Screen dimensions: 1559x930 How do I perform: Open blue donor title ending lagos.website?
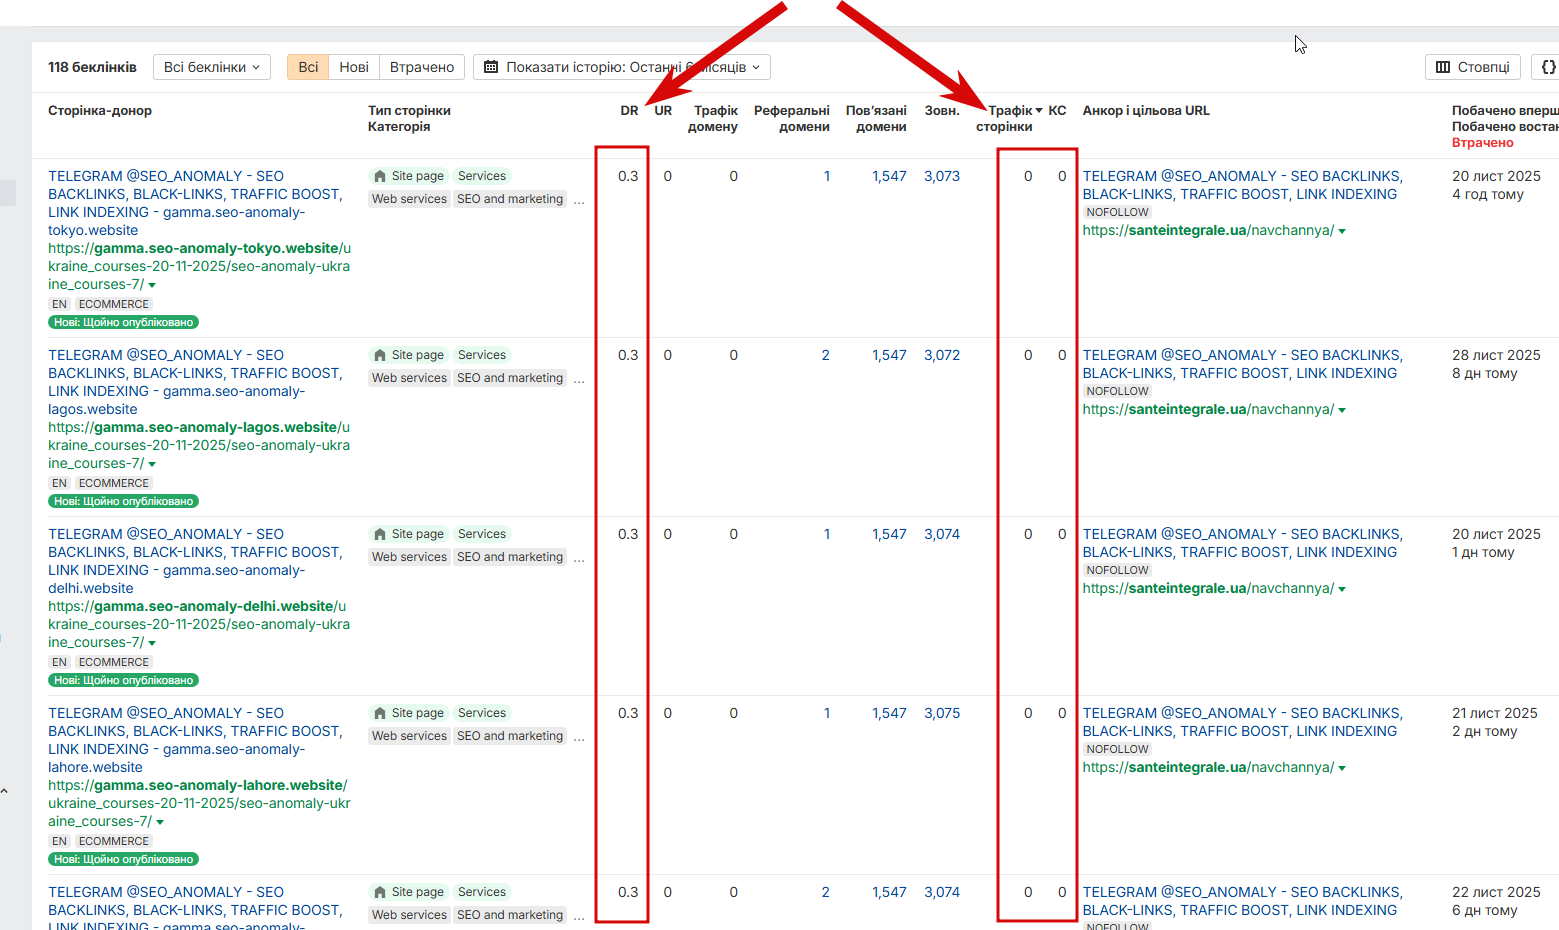[x=195, y=382]
